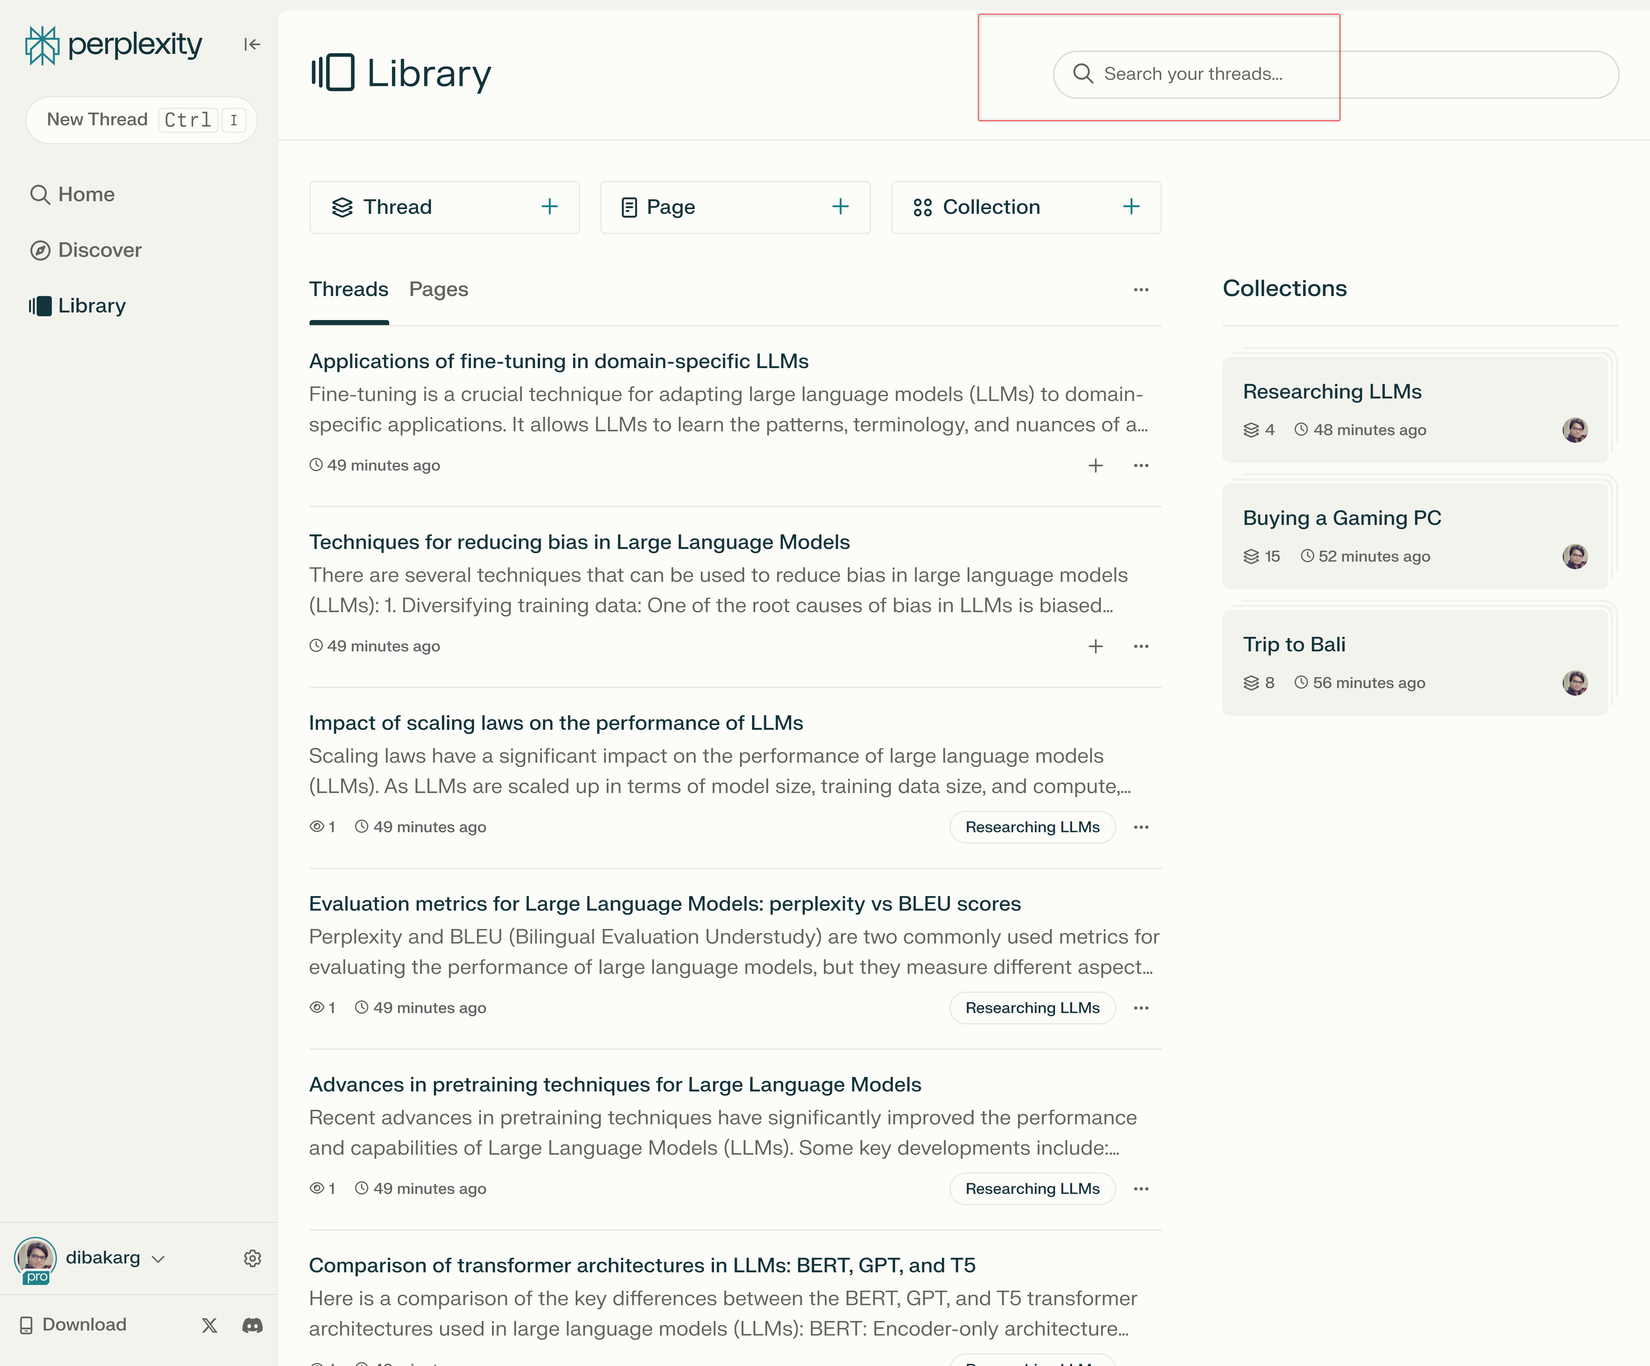
Task: Click the Perplexity logo
Action: (x=113, y=44)
